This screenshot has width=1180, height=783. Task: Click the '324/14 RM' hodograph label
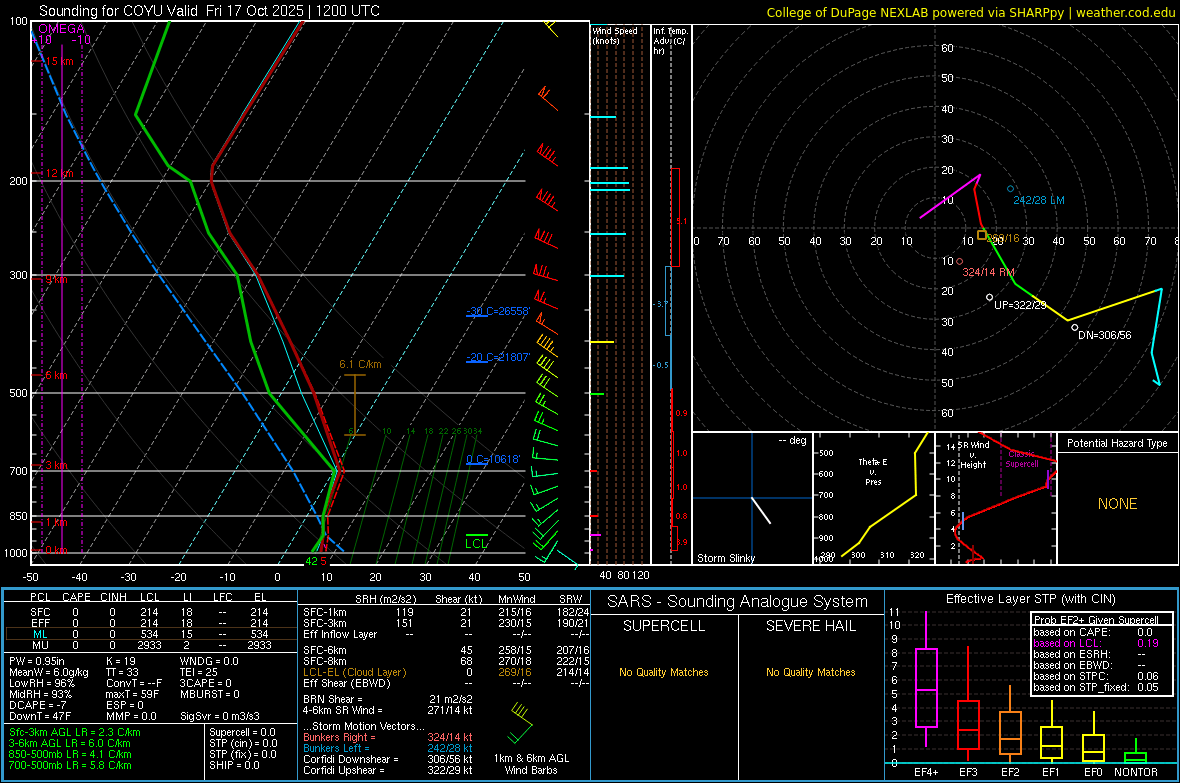tap(989, 272)
